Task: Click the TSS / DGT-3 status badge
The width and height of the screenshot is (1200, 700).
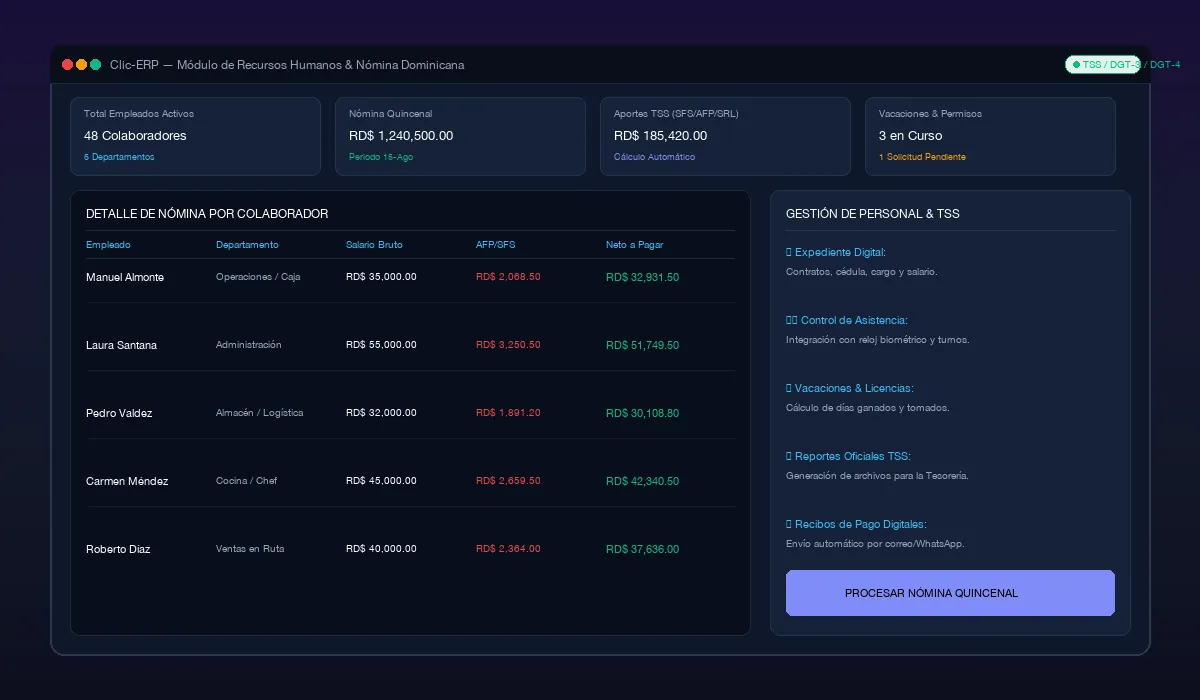Action: (1103, 65)
